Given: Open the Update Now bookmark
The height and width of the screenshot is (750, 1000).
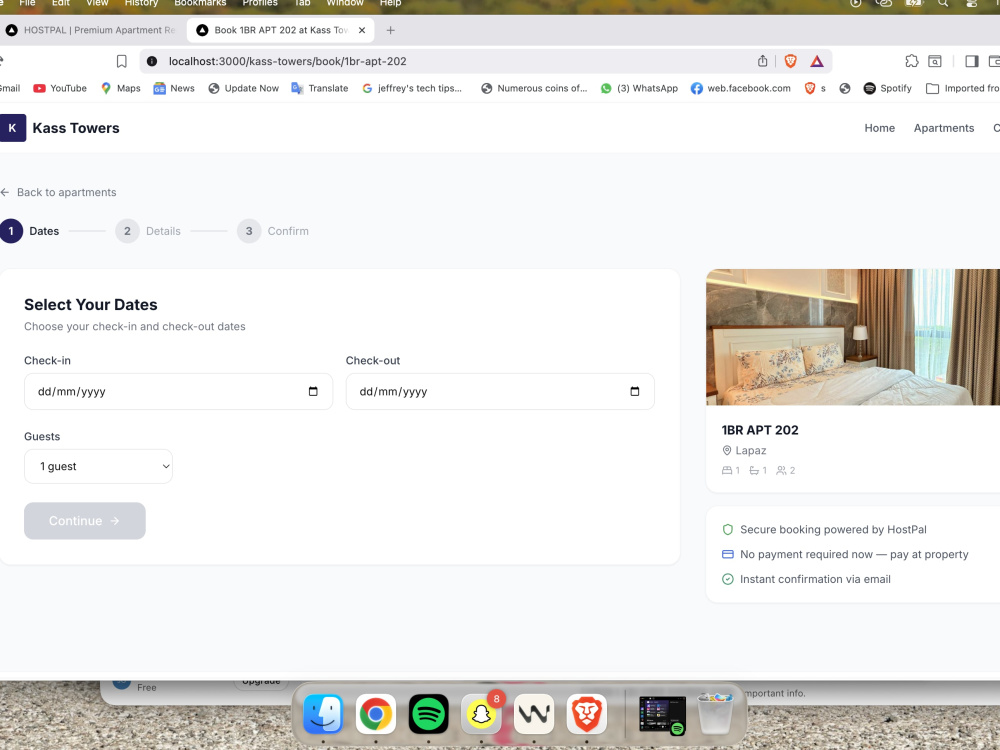Looking at the screenshot, I should click(244, 88).
